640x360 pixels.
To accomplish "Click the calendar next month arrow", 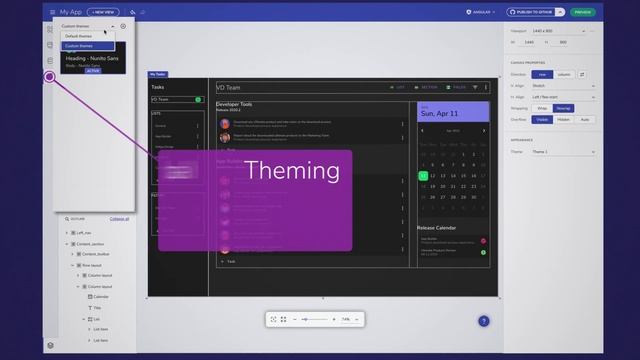I will click(484, 131).
